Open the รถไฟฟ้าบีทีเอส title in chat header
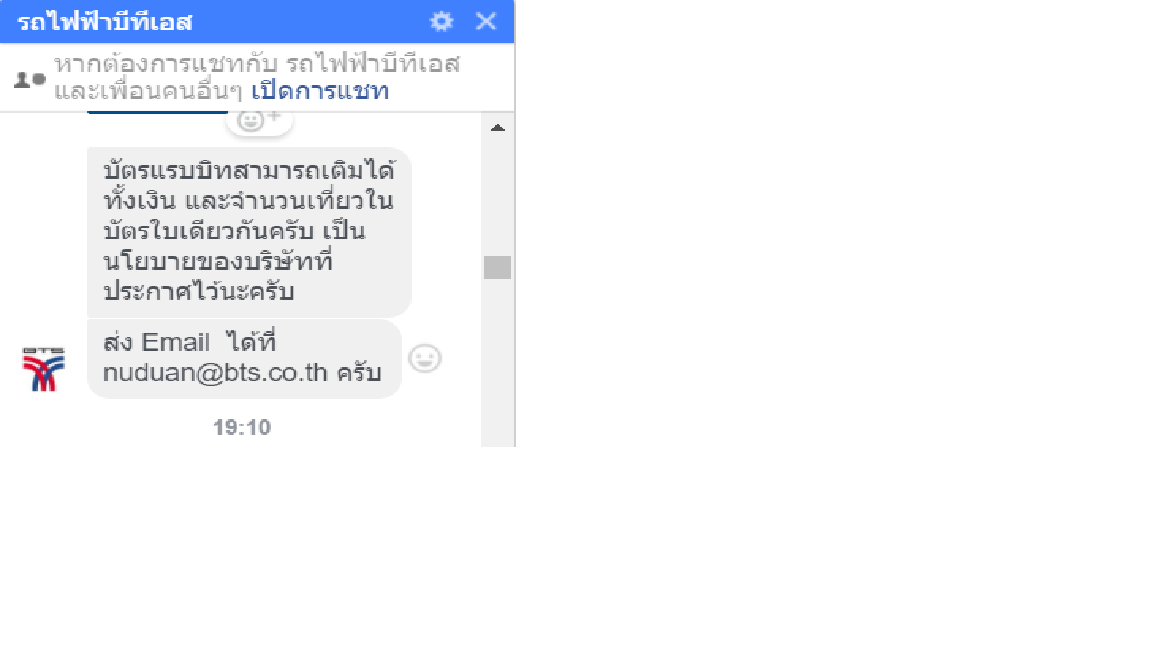 coord(104,22)
